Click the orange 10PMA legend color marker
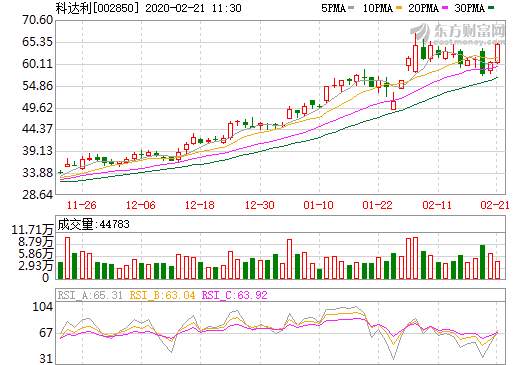This screenshot has height=365, width=520. click(399, 7)
